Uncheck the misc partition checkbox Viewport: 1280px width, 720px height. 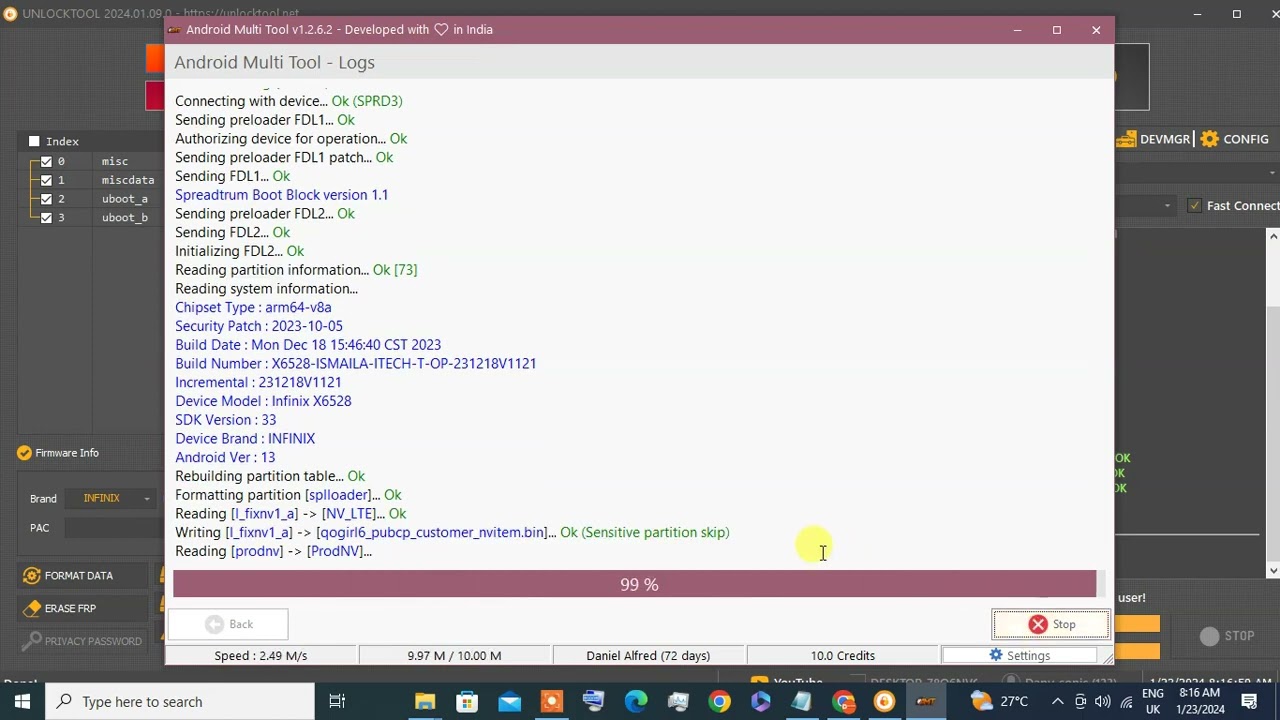click(46, 161)
